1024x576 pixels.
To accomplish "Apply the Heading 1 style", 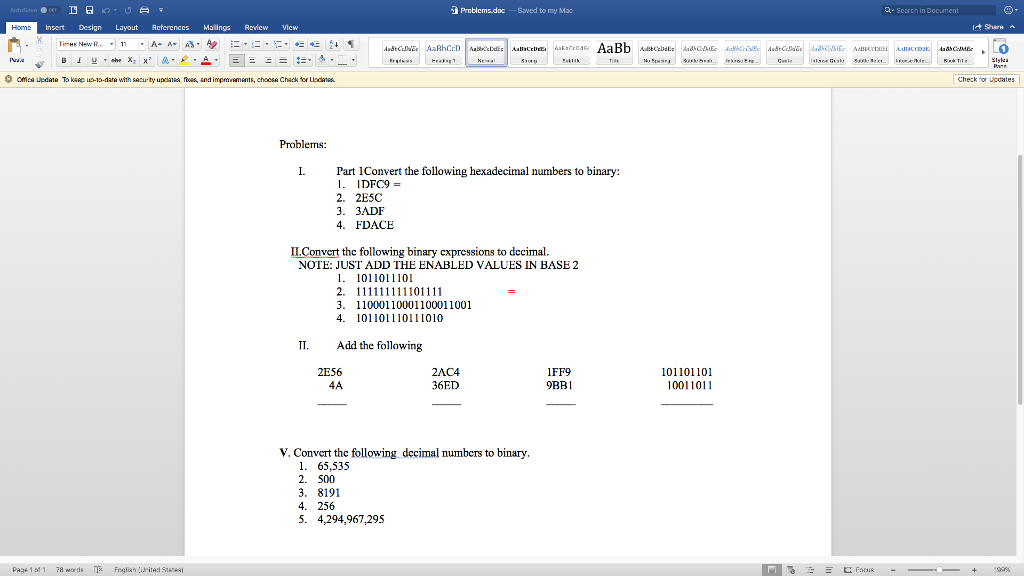I will [443, 52].
